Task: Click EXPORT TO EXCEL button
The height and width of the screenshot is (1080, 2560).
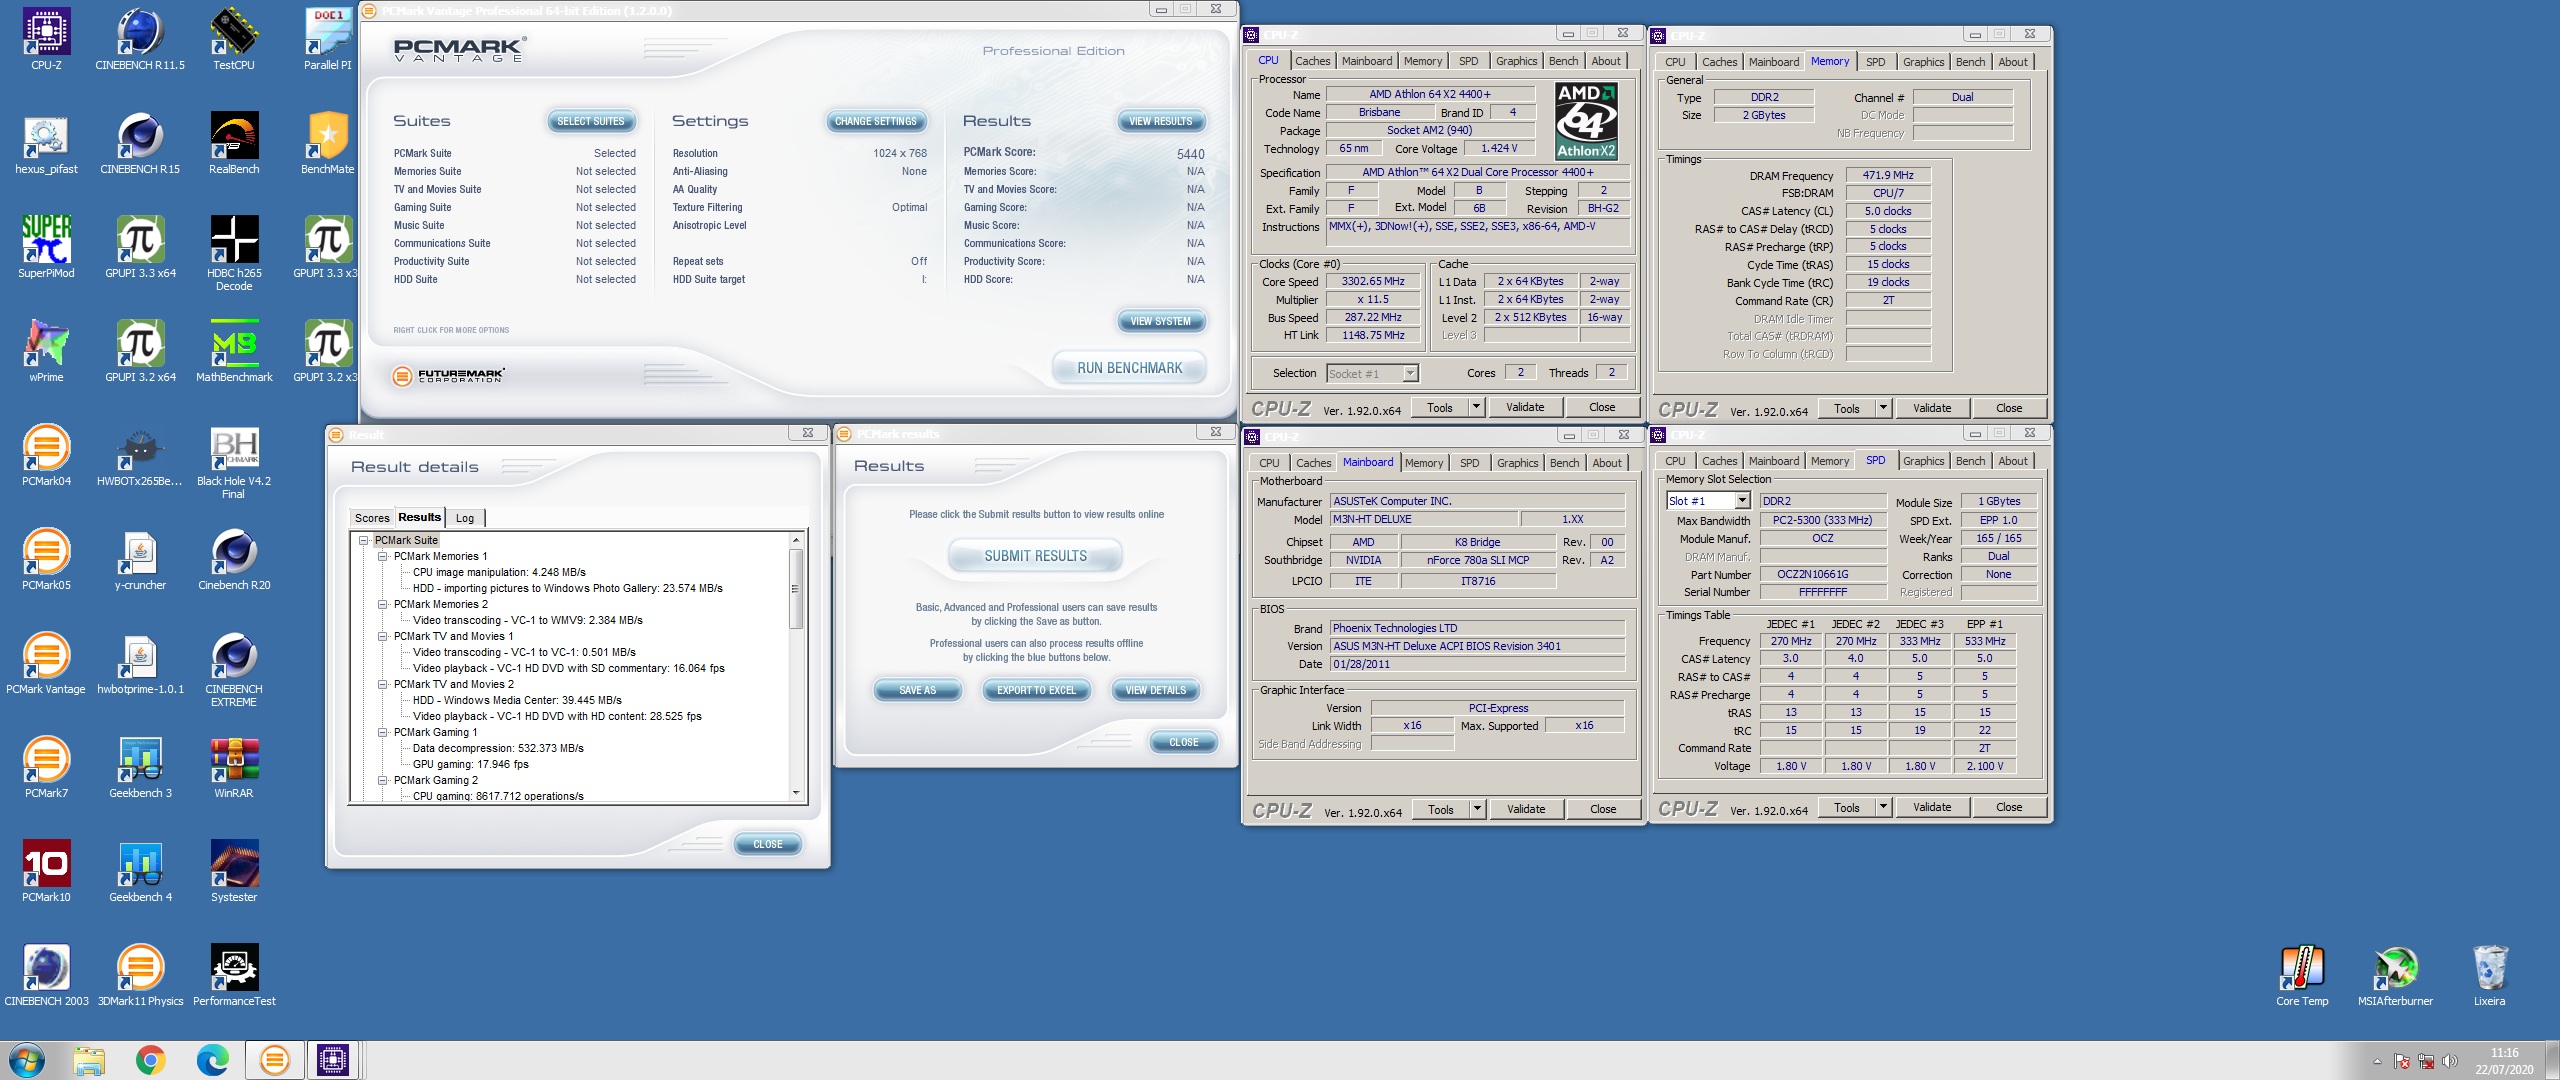Action: [x=1036, y=690]
